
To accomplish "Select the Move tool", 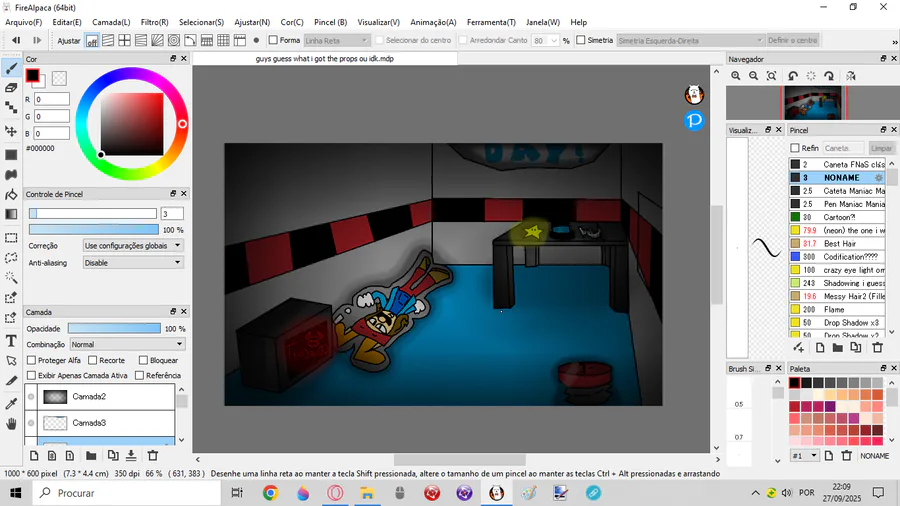I will [x=11, y=131].
